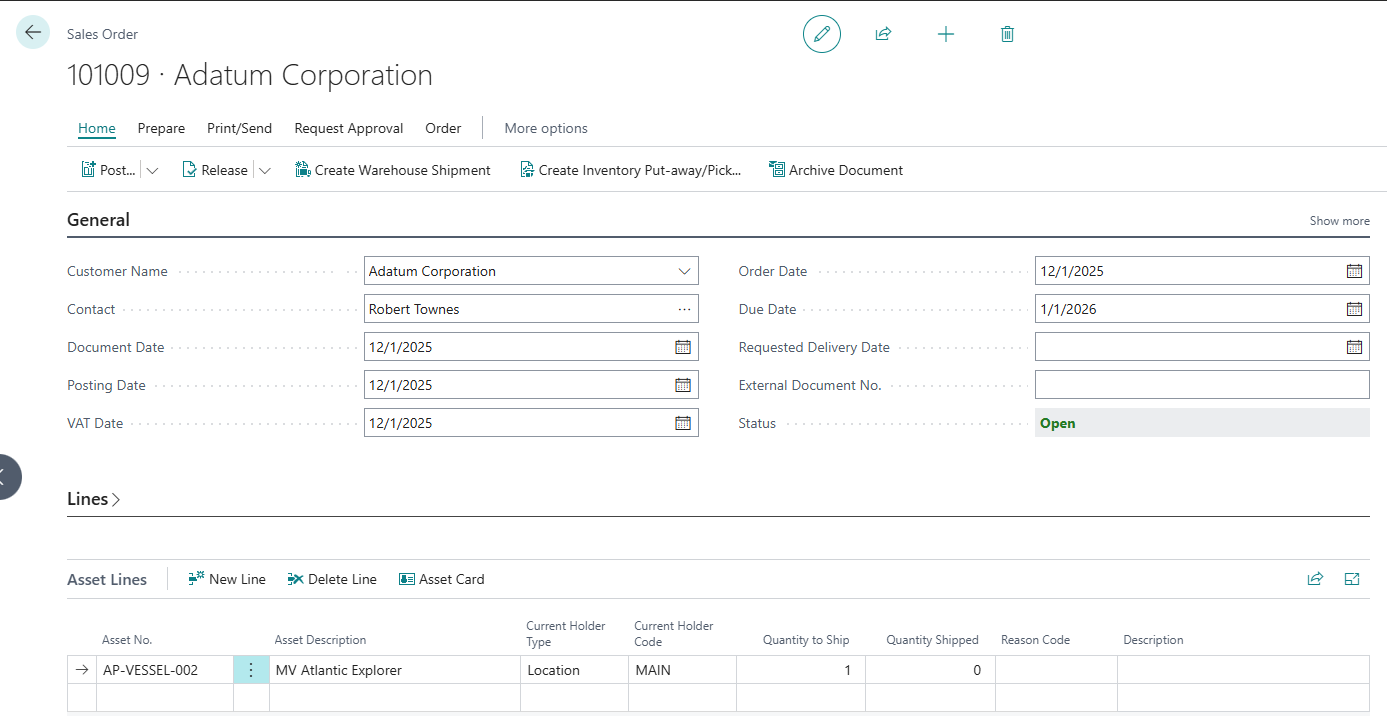
Task: Click the share icon in header
Action: [x=883, y=34]
